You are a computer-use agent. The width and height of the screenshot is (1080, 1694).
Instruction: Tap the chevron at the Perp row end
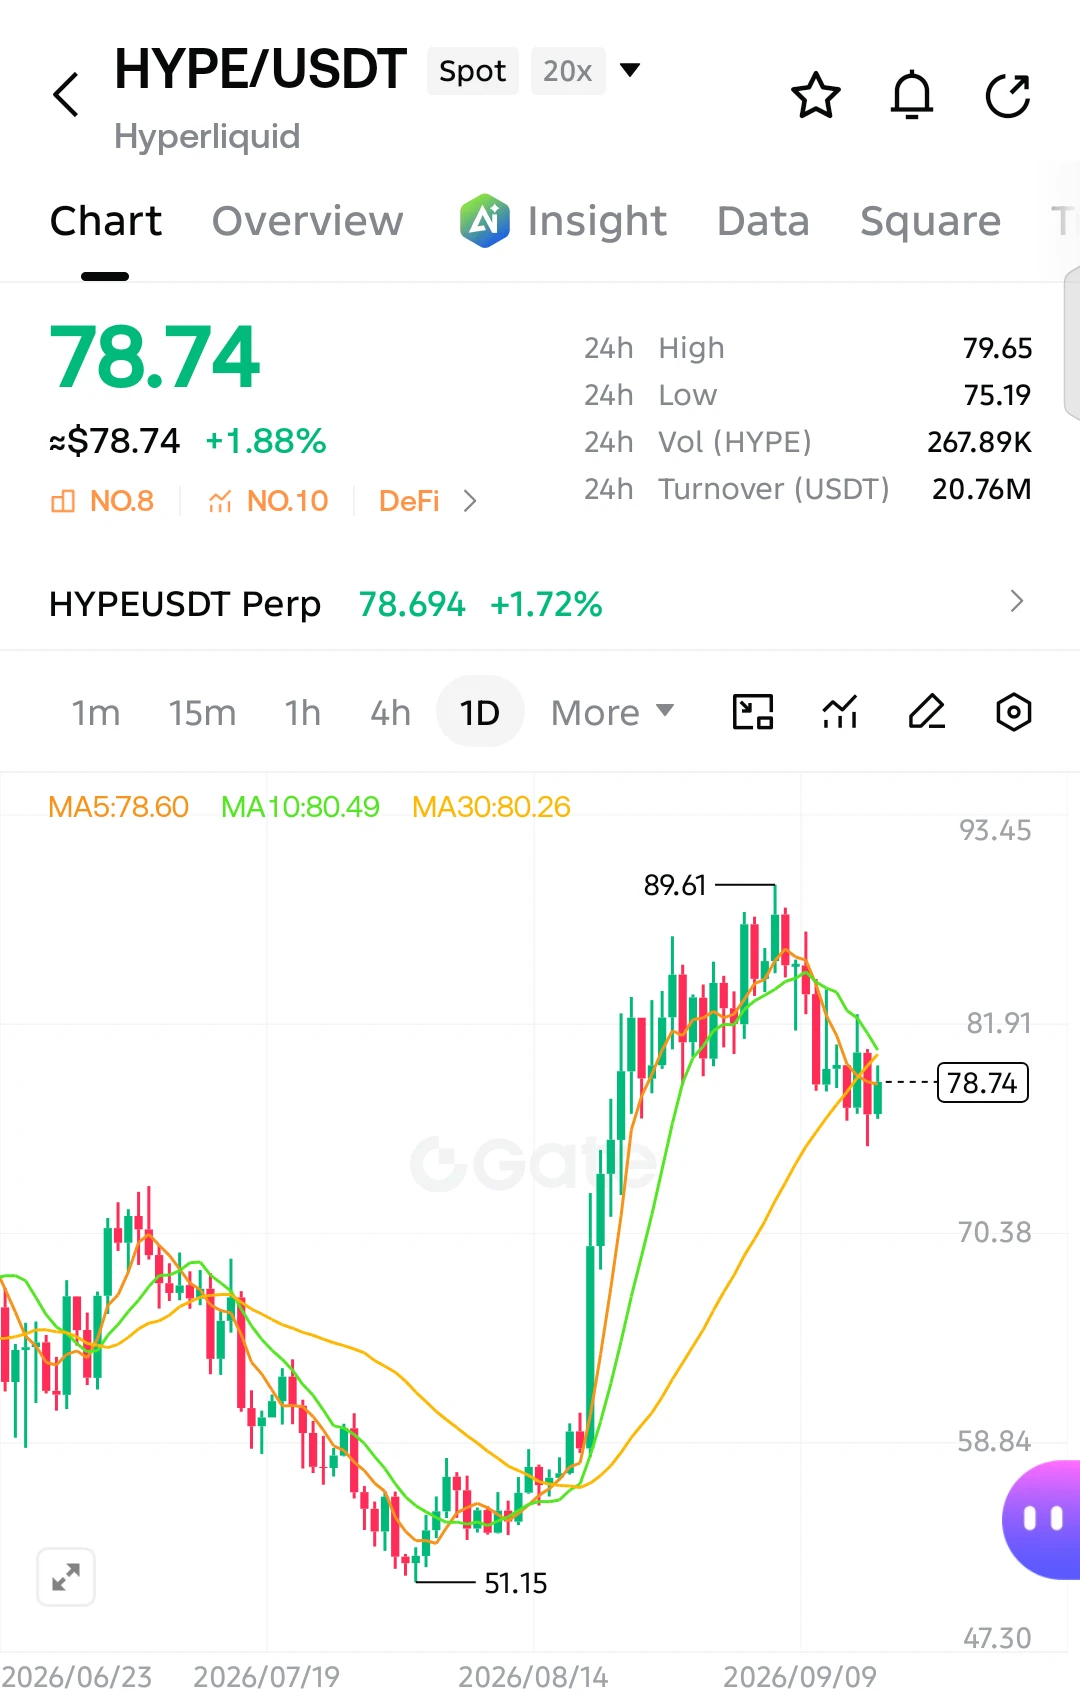(1017, 601)
